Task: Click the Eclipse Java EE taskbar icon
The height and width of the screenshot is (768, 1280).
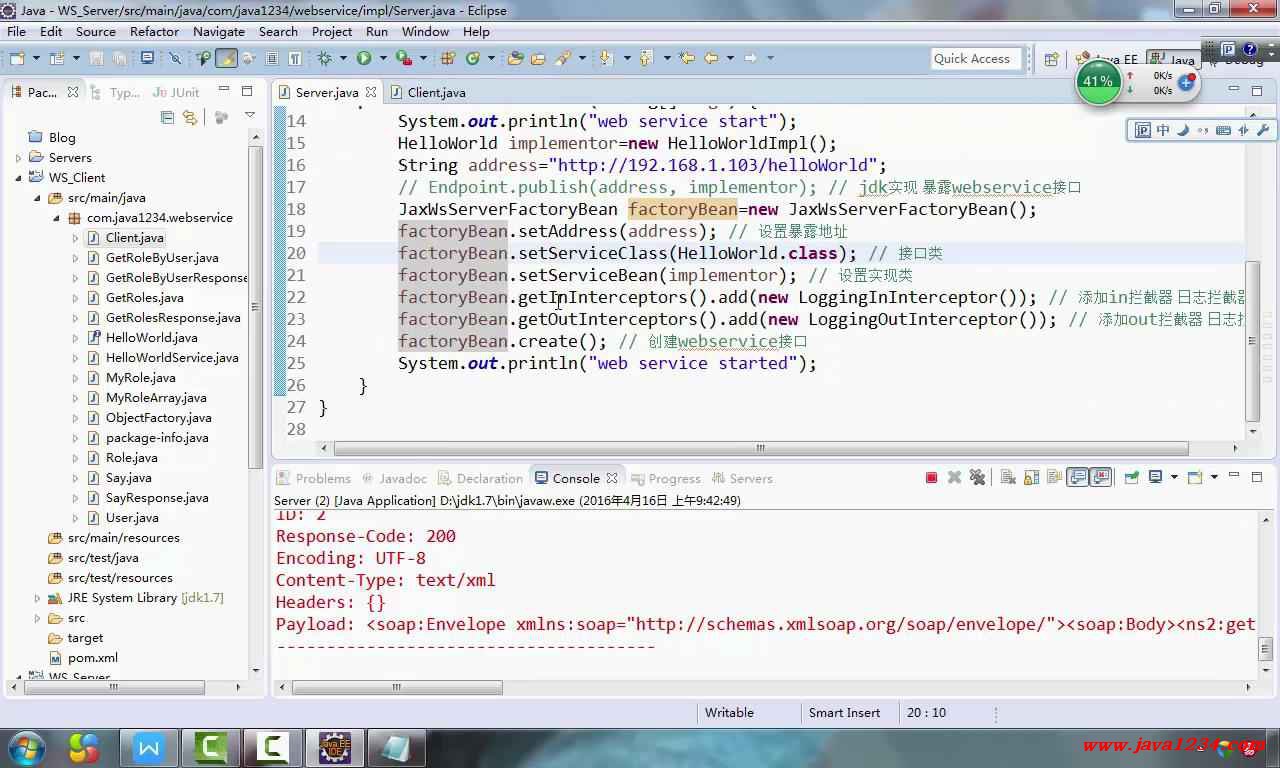Action: 335,747
